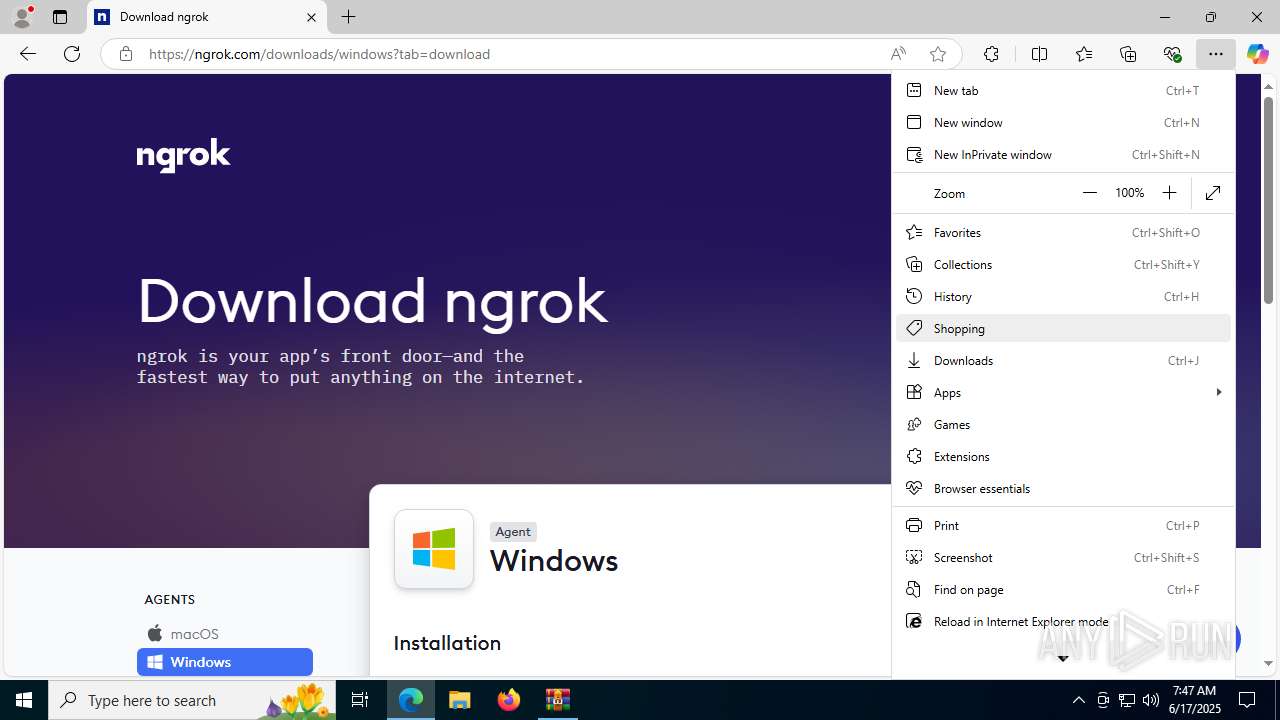Image resolution: width=1280 pixels, height=720 pixels.
Task: Open Browser essentials from the menu
Action: (1063, 488)
